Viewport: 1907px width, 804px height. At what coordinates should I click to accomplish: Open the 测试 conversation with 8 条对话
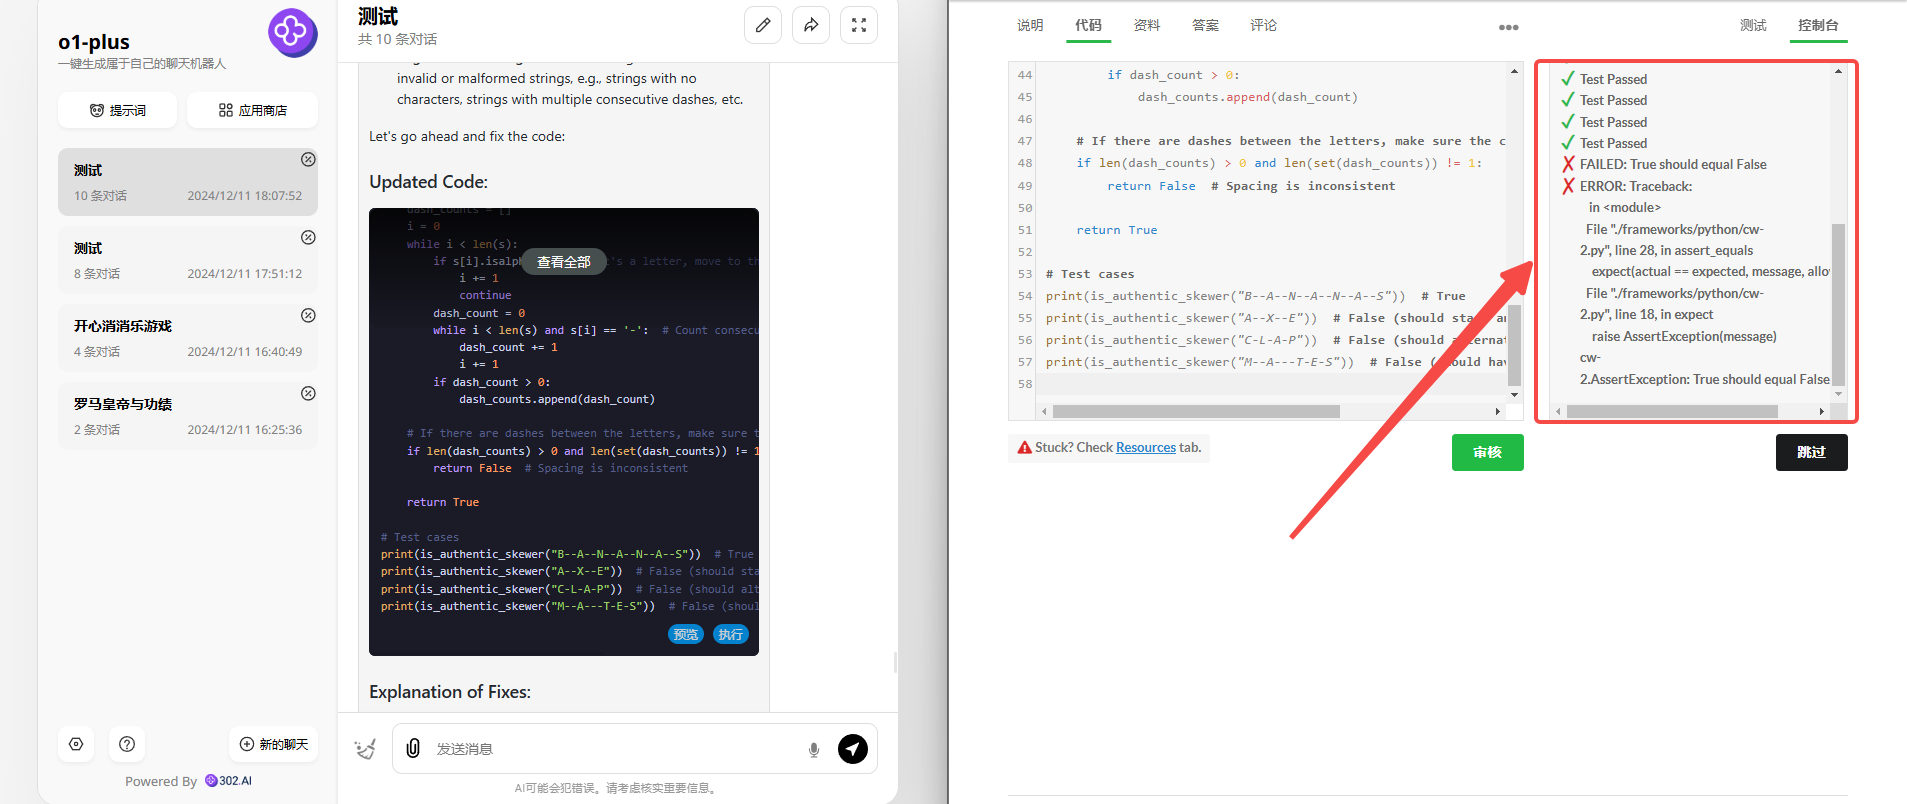(188, 260)
